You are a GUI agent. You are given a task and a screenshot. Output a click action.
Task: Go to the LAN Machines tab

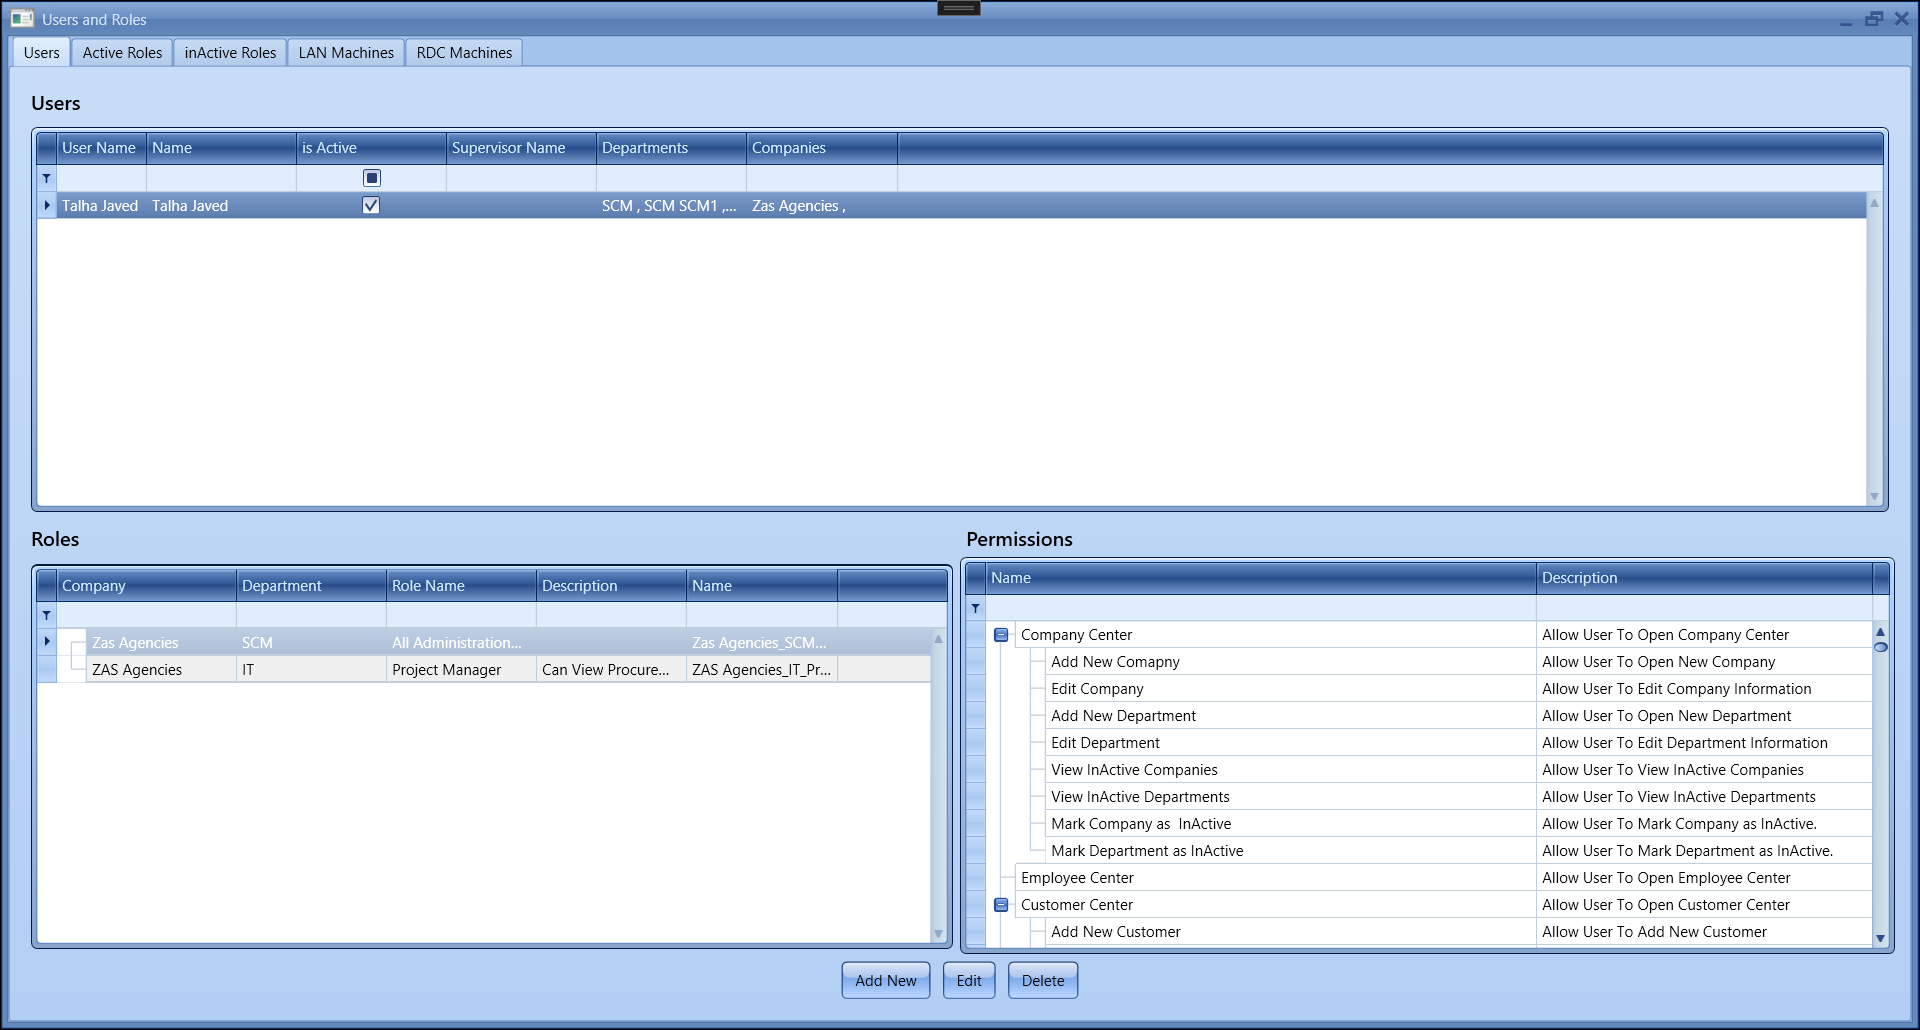point(346,53)
